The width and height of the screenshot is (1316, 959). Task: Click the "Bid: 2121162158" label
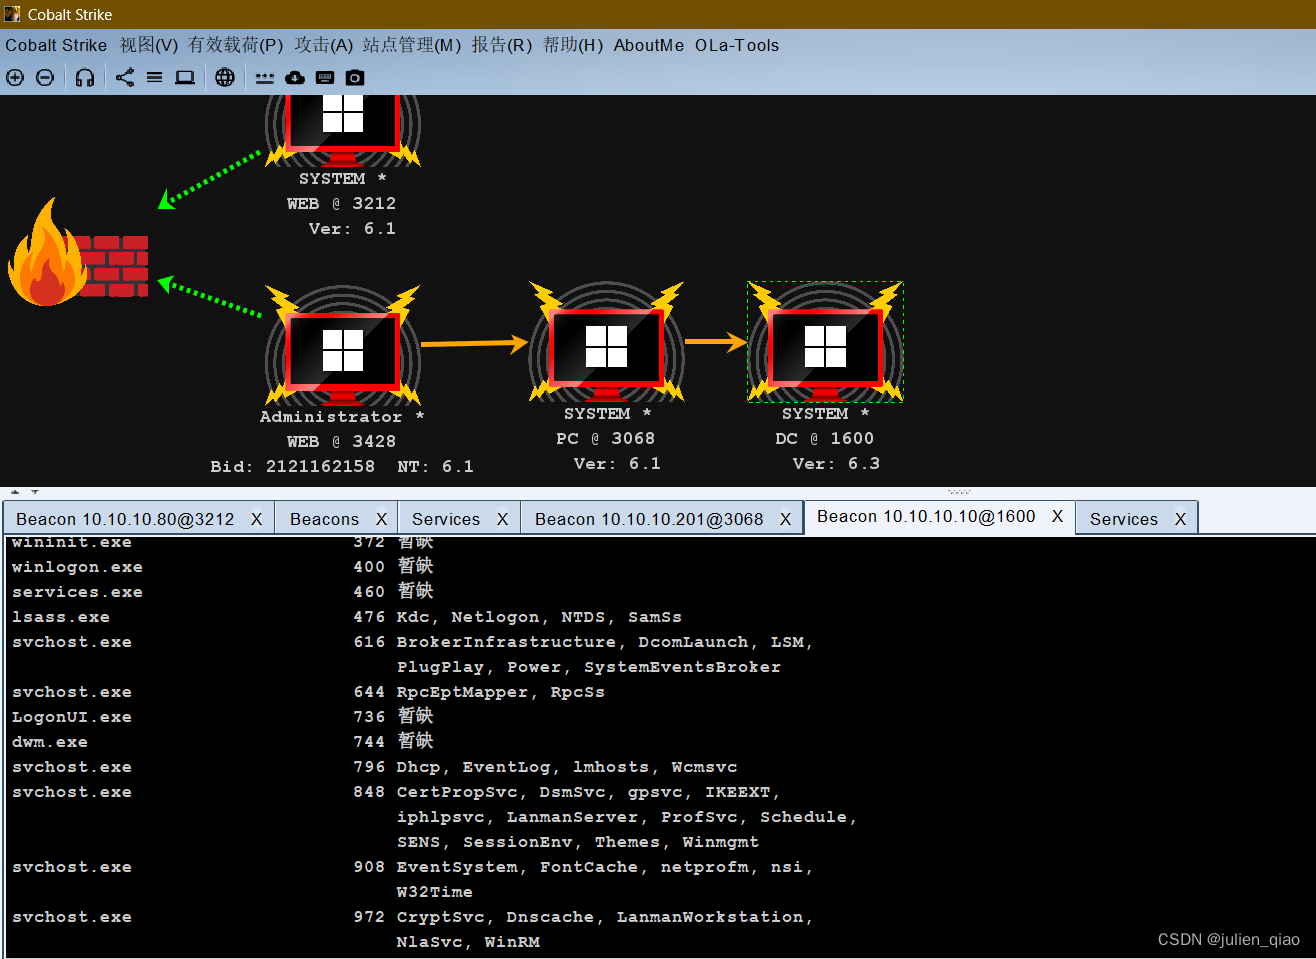pos(292,466)
